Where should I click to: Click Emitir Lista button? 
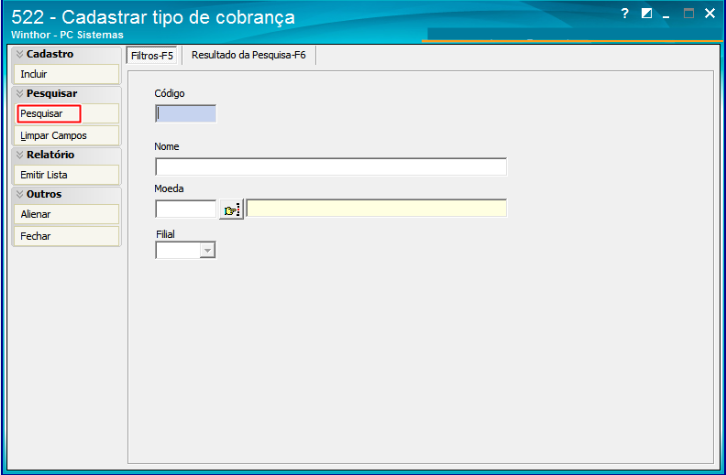[67, 175]
